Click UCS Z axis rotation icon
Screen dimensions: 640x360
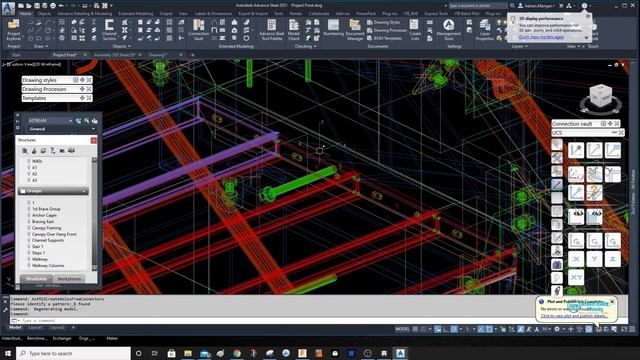613,259
